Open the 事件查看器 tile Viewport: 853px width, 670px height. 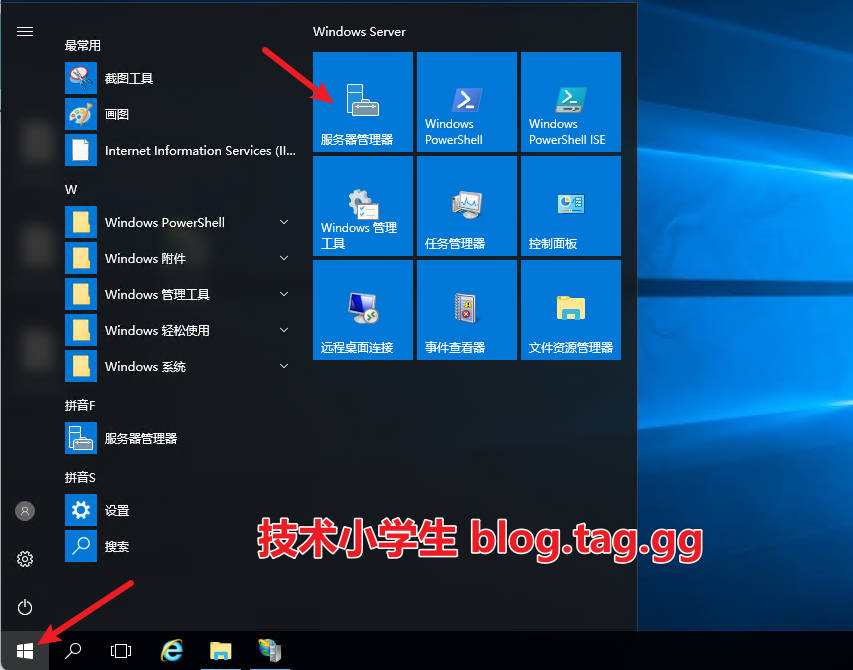[466, 310]
